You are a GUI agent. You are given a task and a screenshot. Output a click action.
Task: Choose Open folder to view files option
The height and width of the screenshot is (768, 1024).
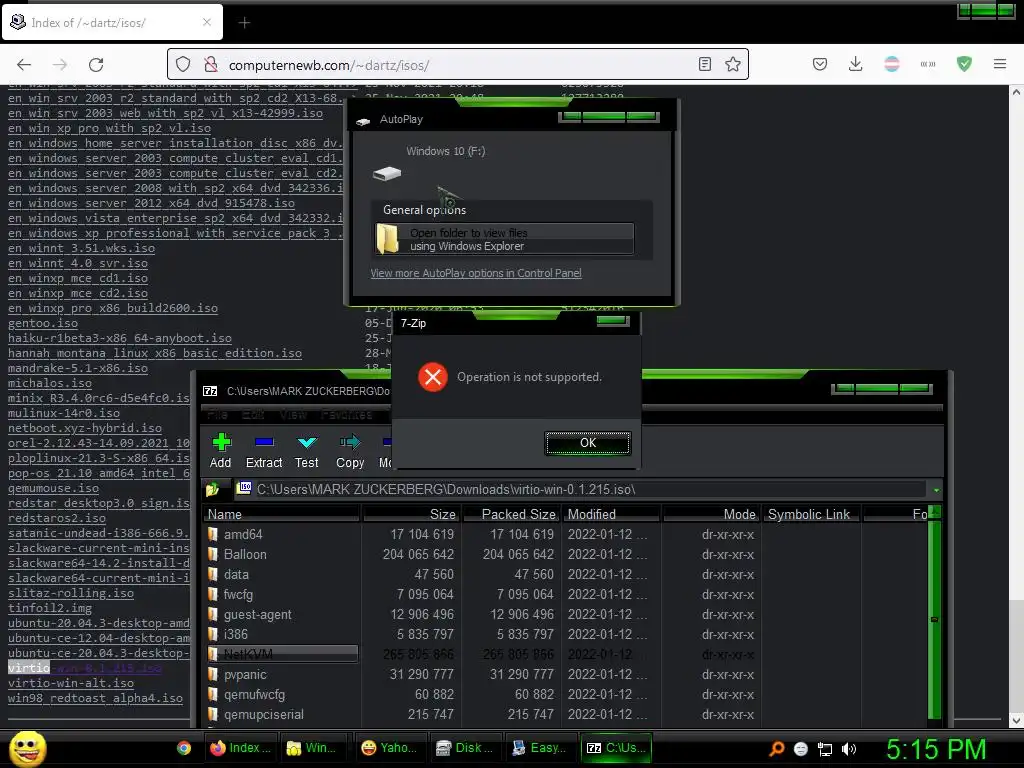[x=504, y=240]
